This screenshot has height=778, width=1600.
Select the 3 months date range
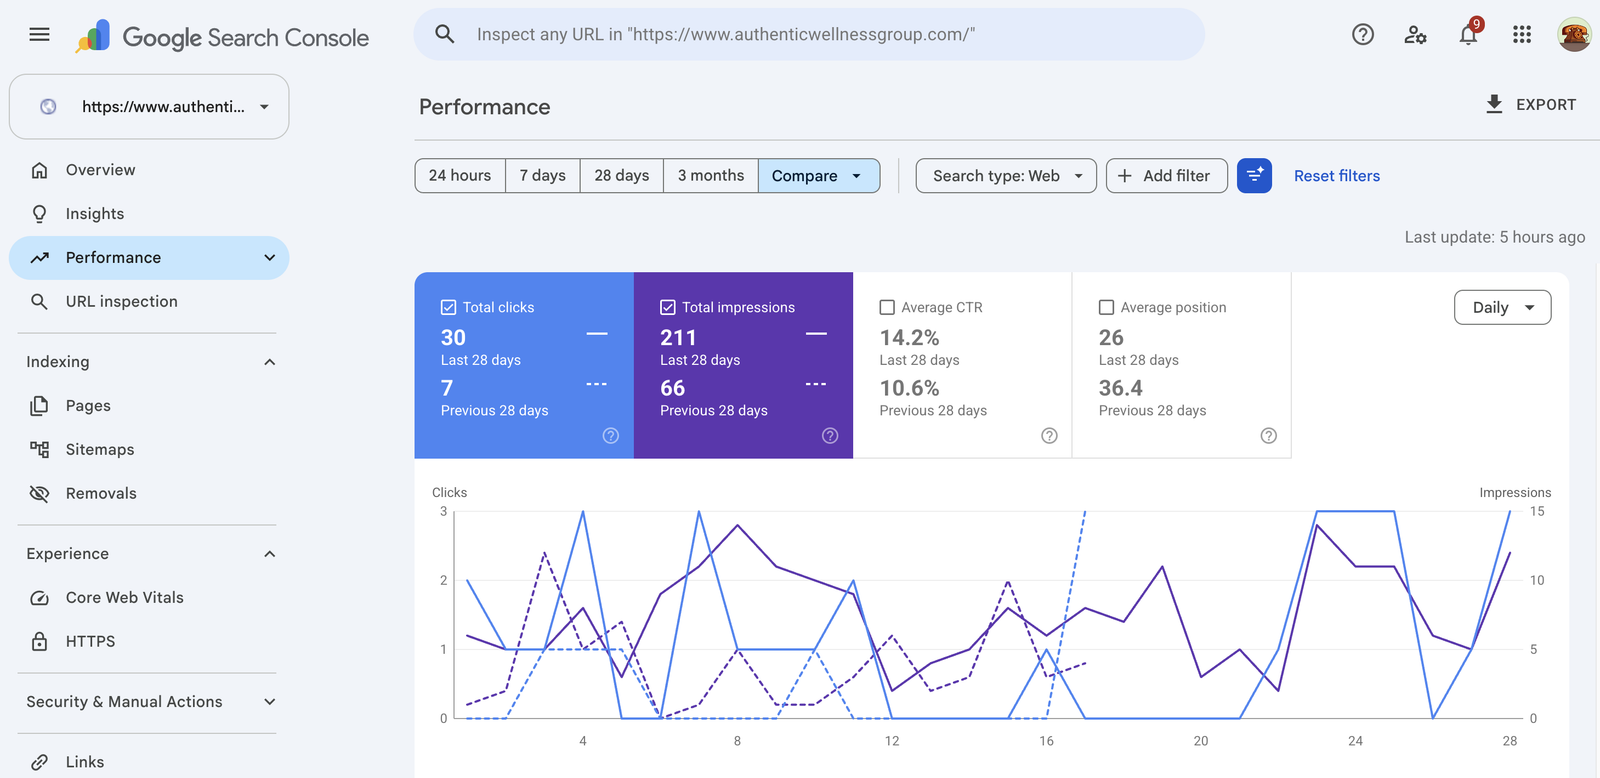pyautogui.click(x=711, y=176)
